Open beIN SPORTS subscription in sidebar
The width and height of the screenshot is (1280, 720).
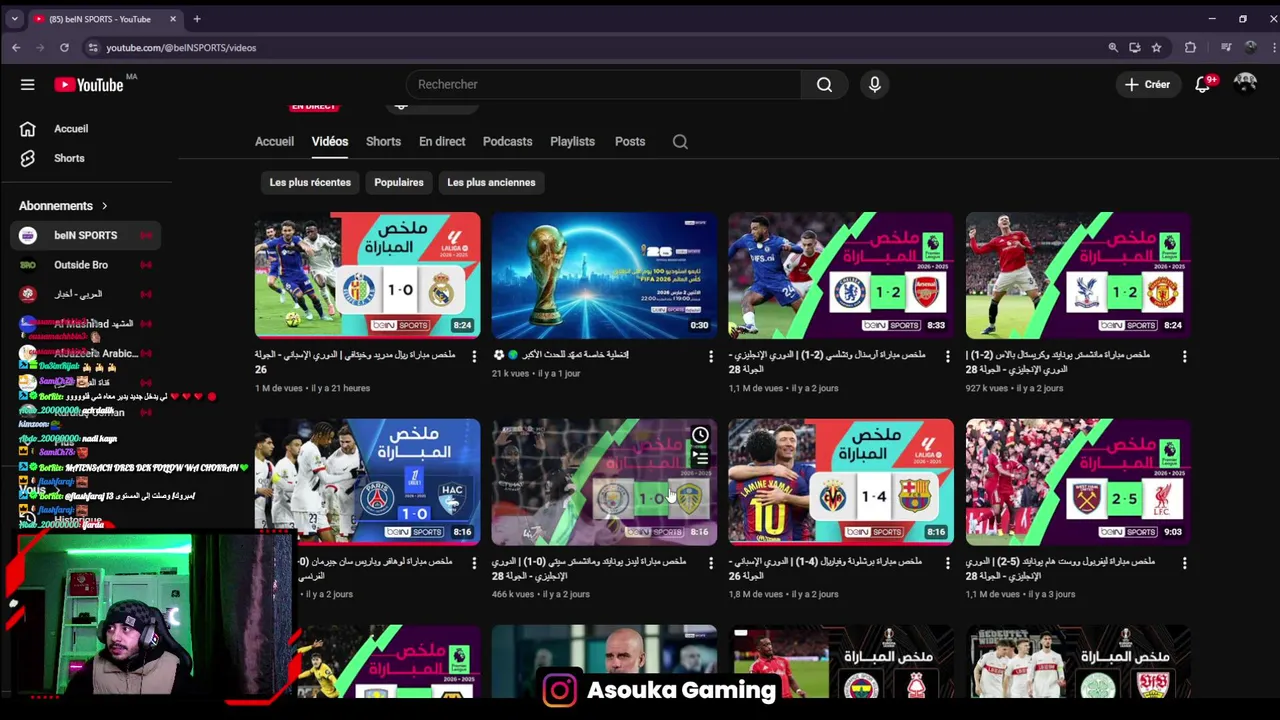86,235
